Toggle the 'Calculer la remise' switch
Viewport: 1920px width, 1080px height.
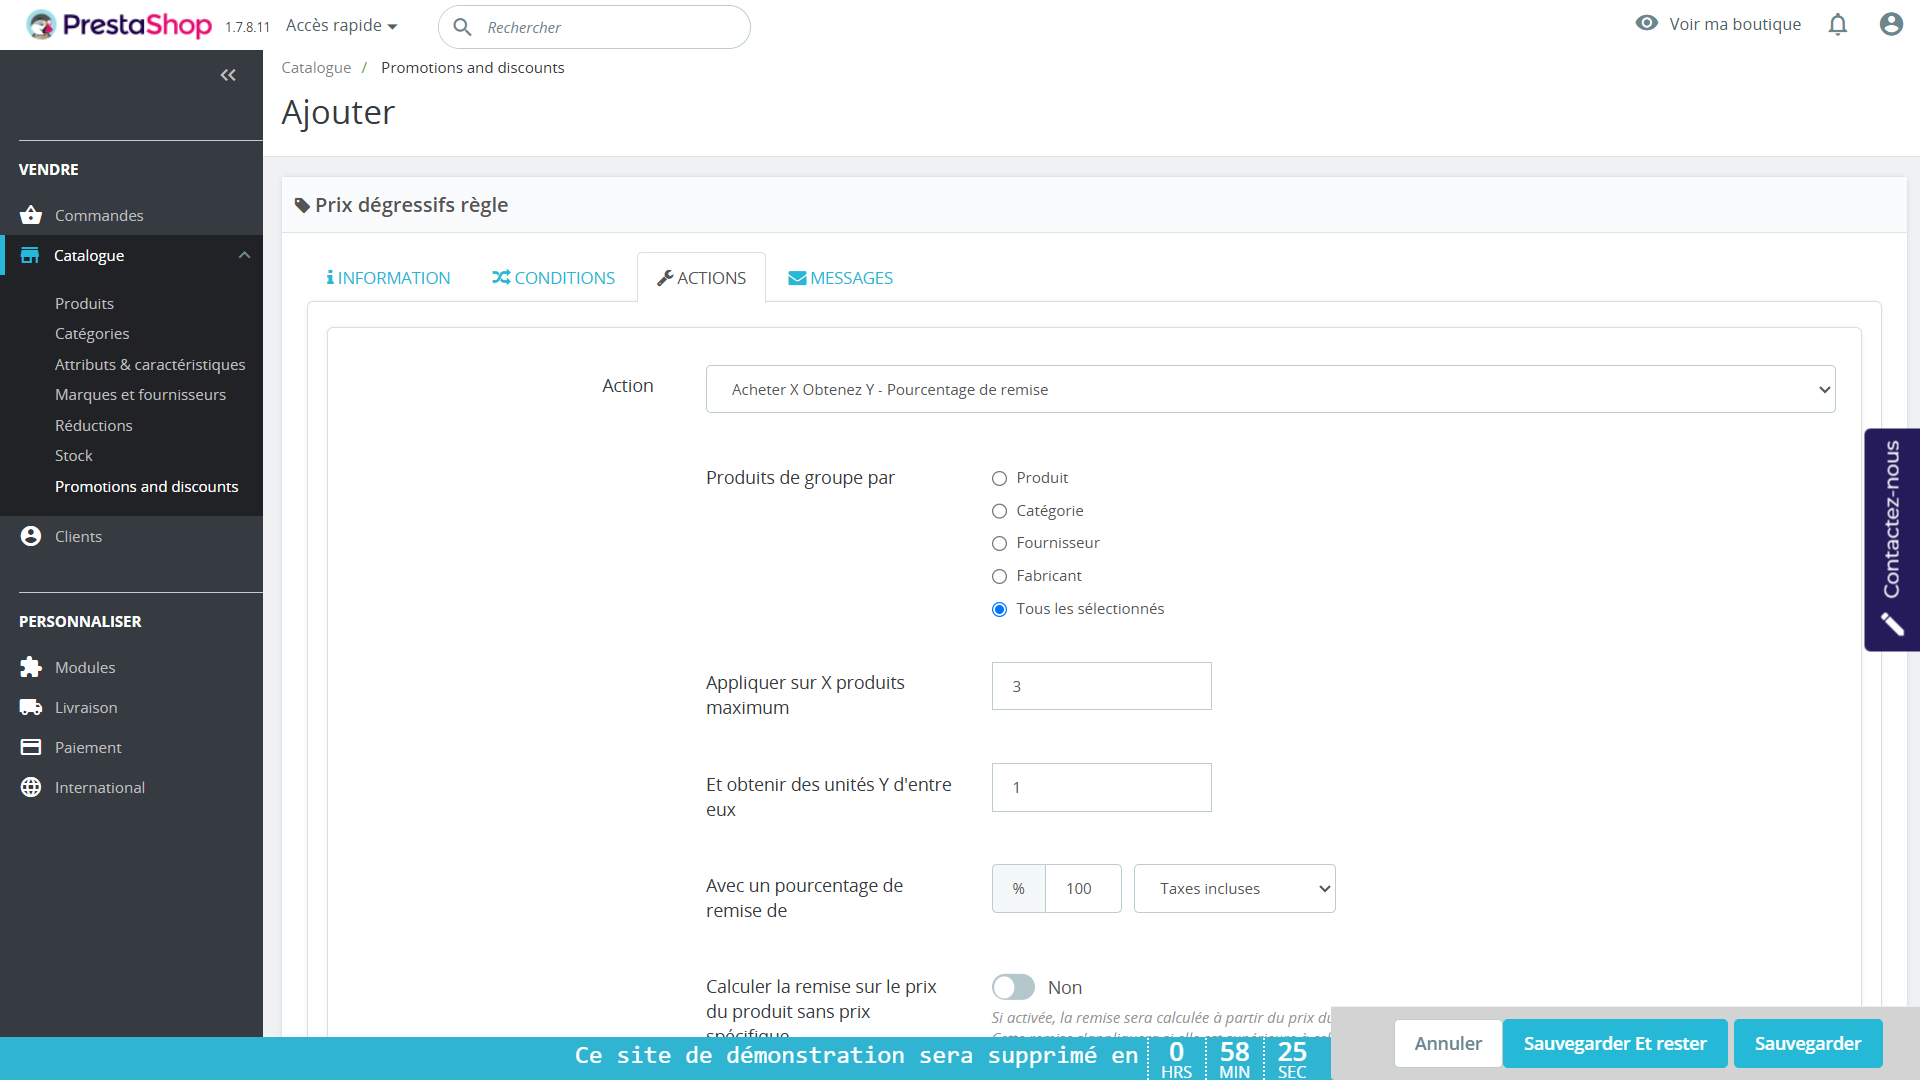point(1013,987)
